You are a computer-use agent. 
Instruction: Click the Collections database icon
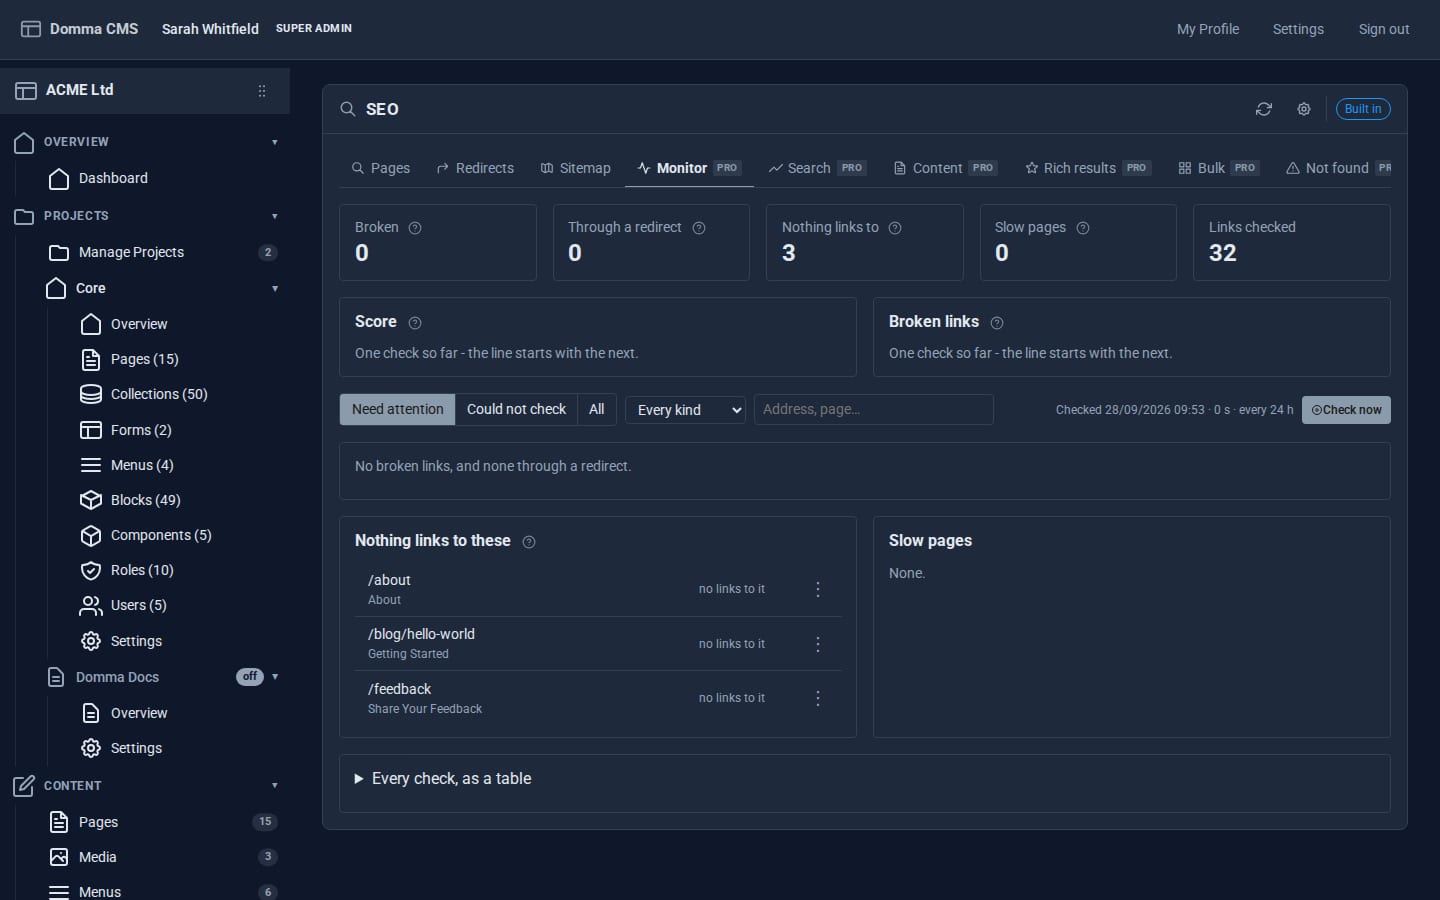91,394
